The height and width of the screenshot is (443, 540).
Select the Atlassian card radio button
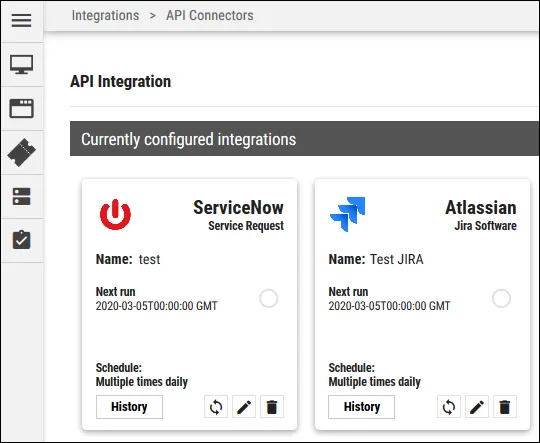pos(501,298)
